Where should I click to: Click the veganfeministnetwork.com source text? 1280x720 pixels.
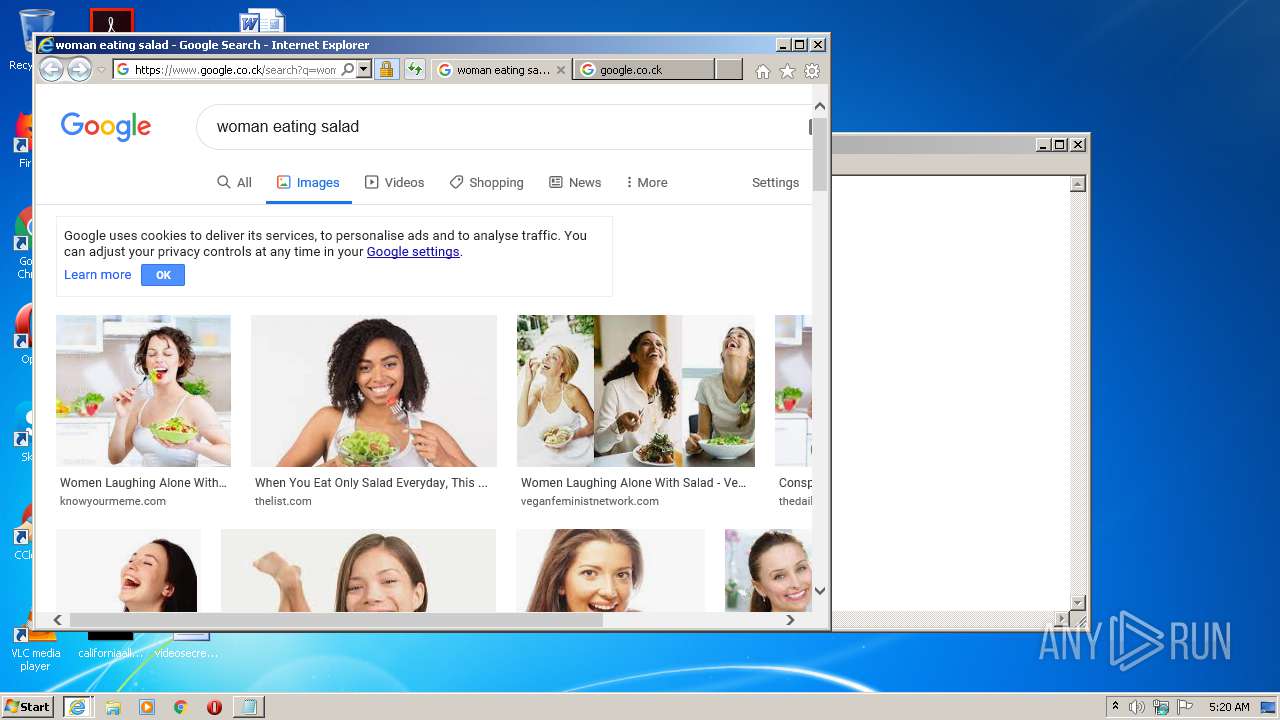point(590,501)
